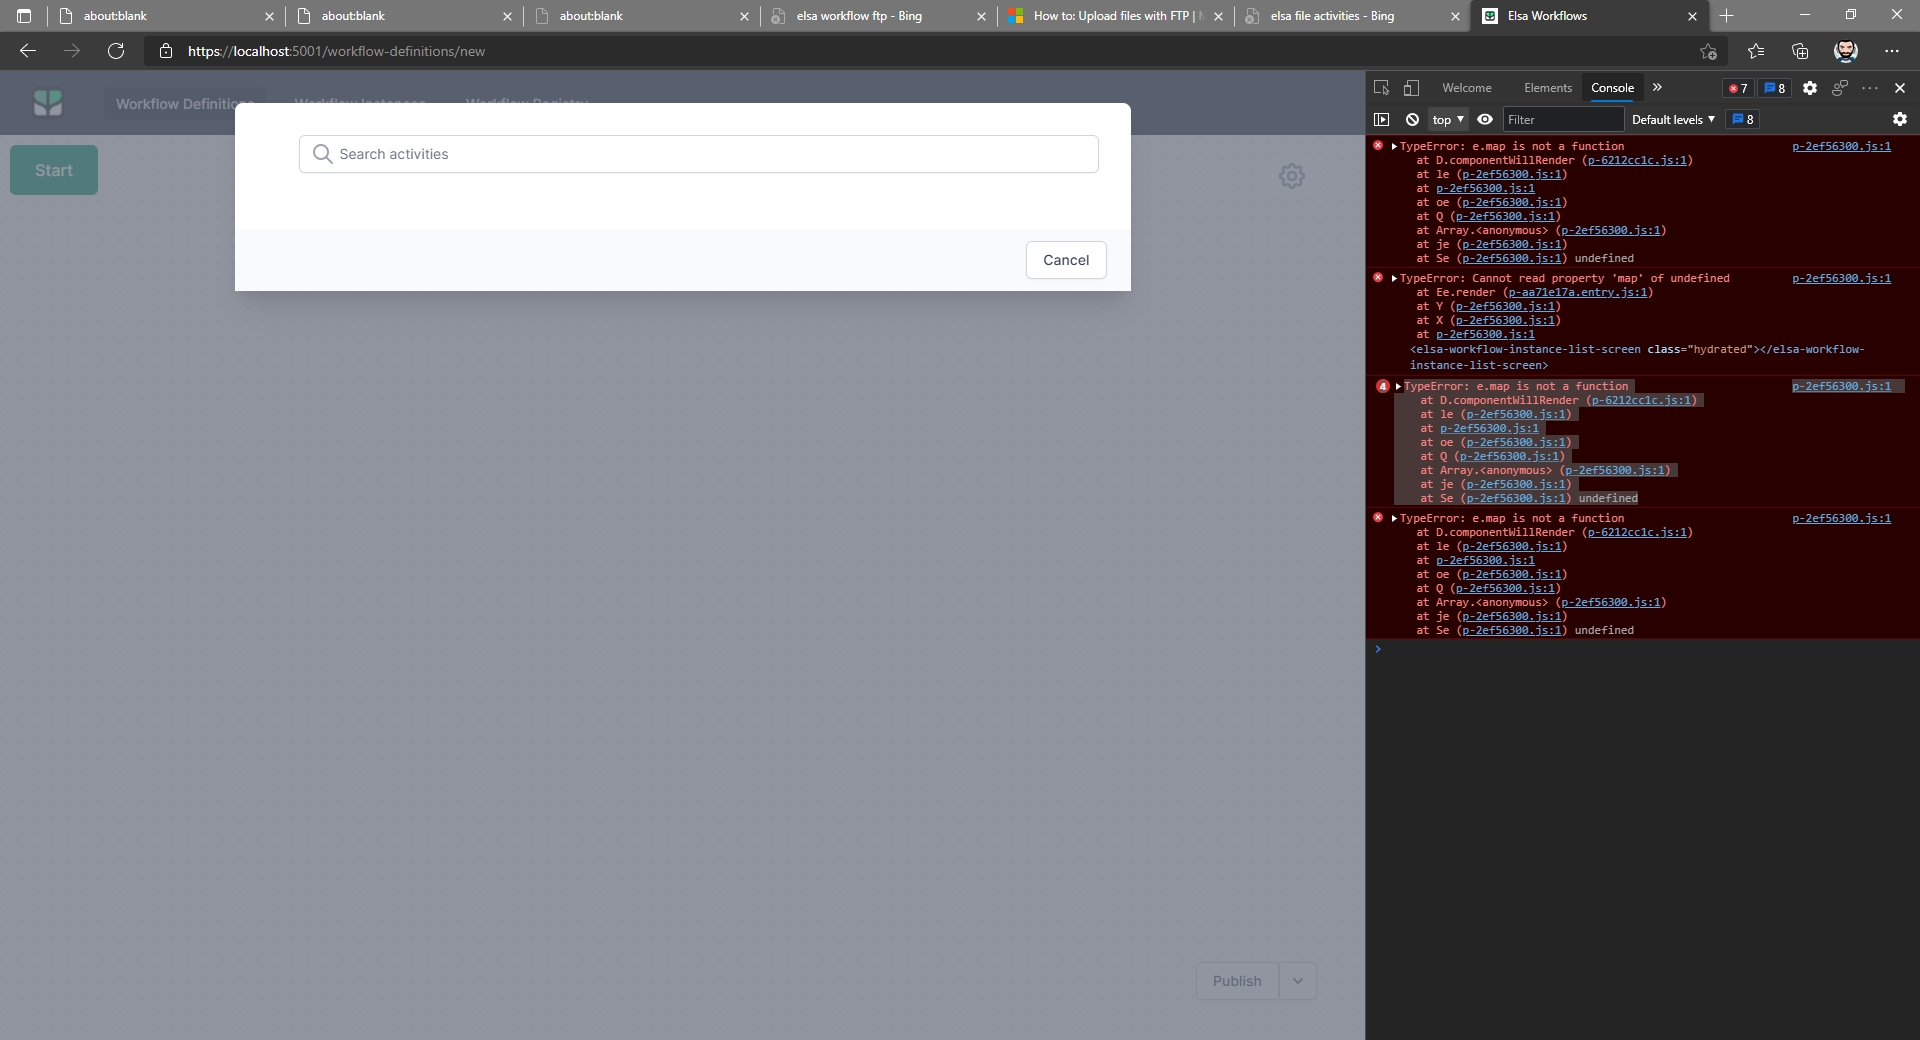Switch to the Welcome tab in DevTools
Screen dimensions: 1920x1040
pyautogui.click(x=1466, y=88)
